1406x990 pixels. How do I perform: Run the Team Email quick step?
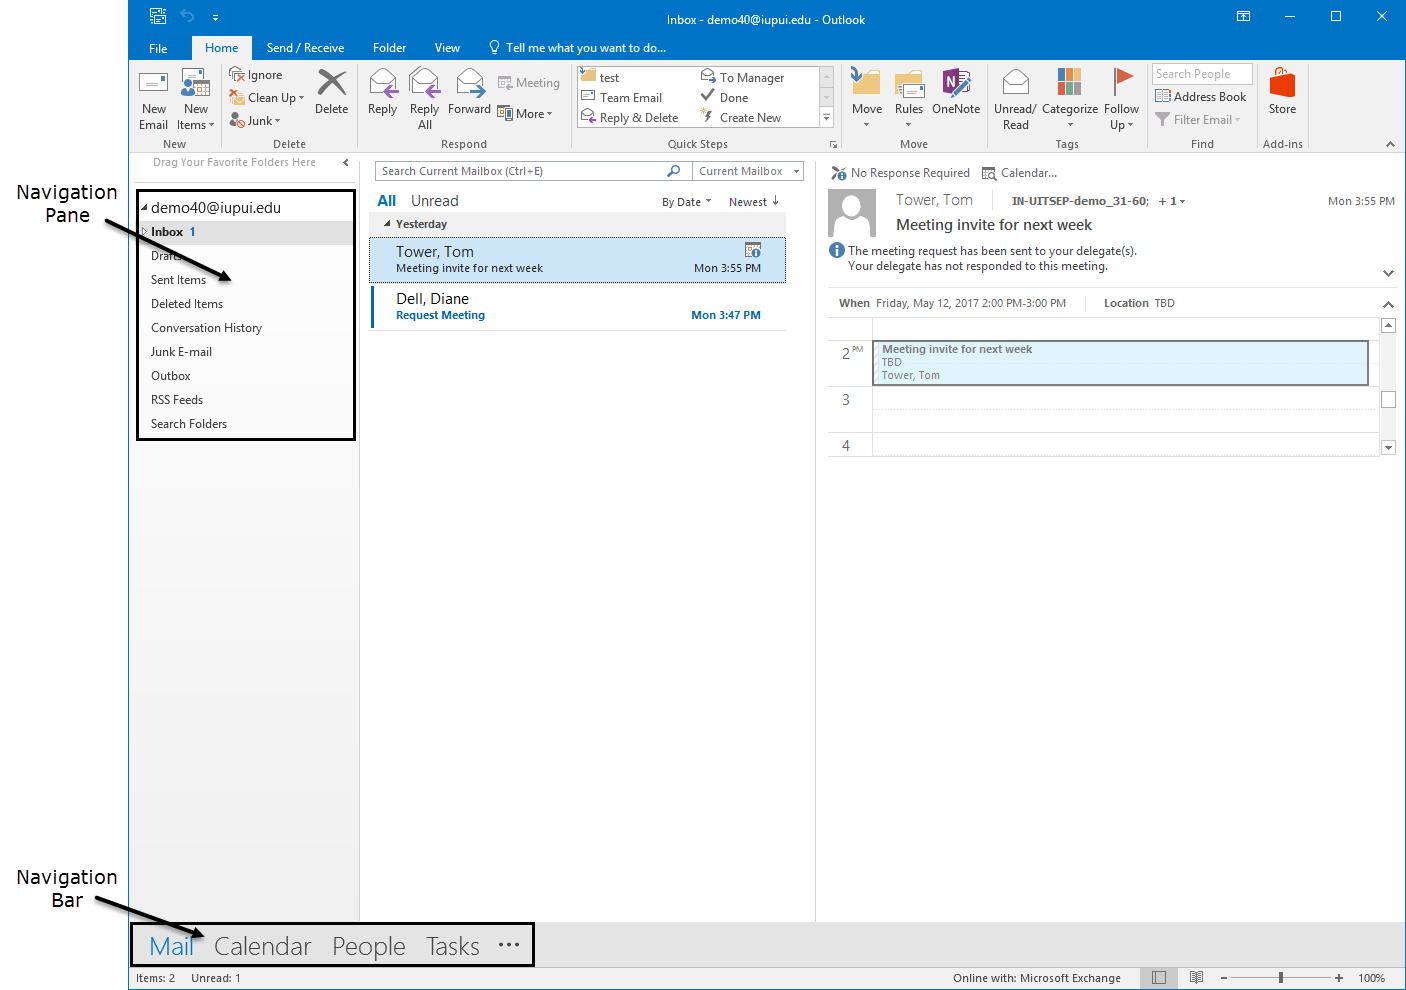pyautogui.click(x=622, y=97)
